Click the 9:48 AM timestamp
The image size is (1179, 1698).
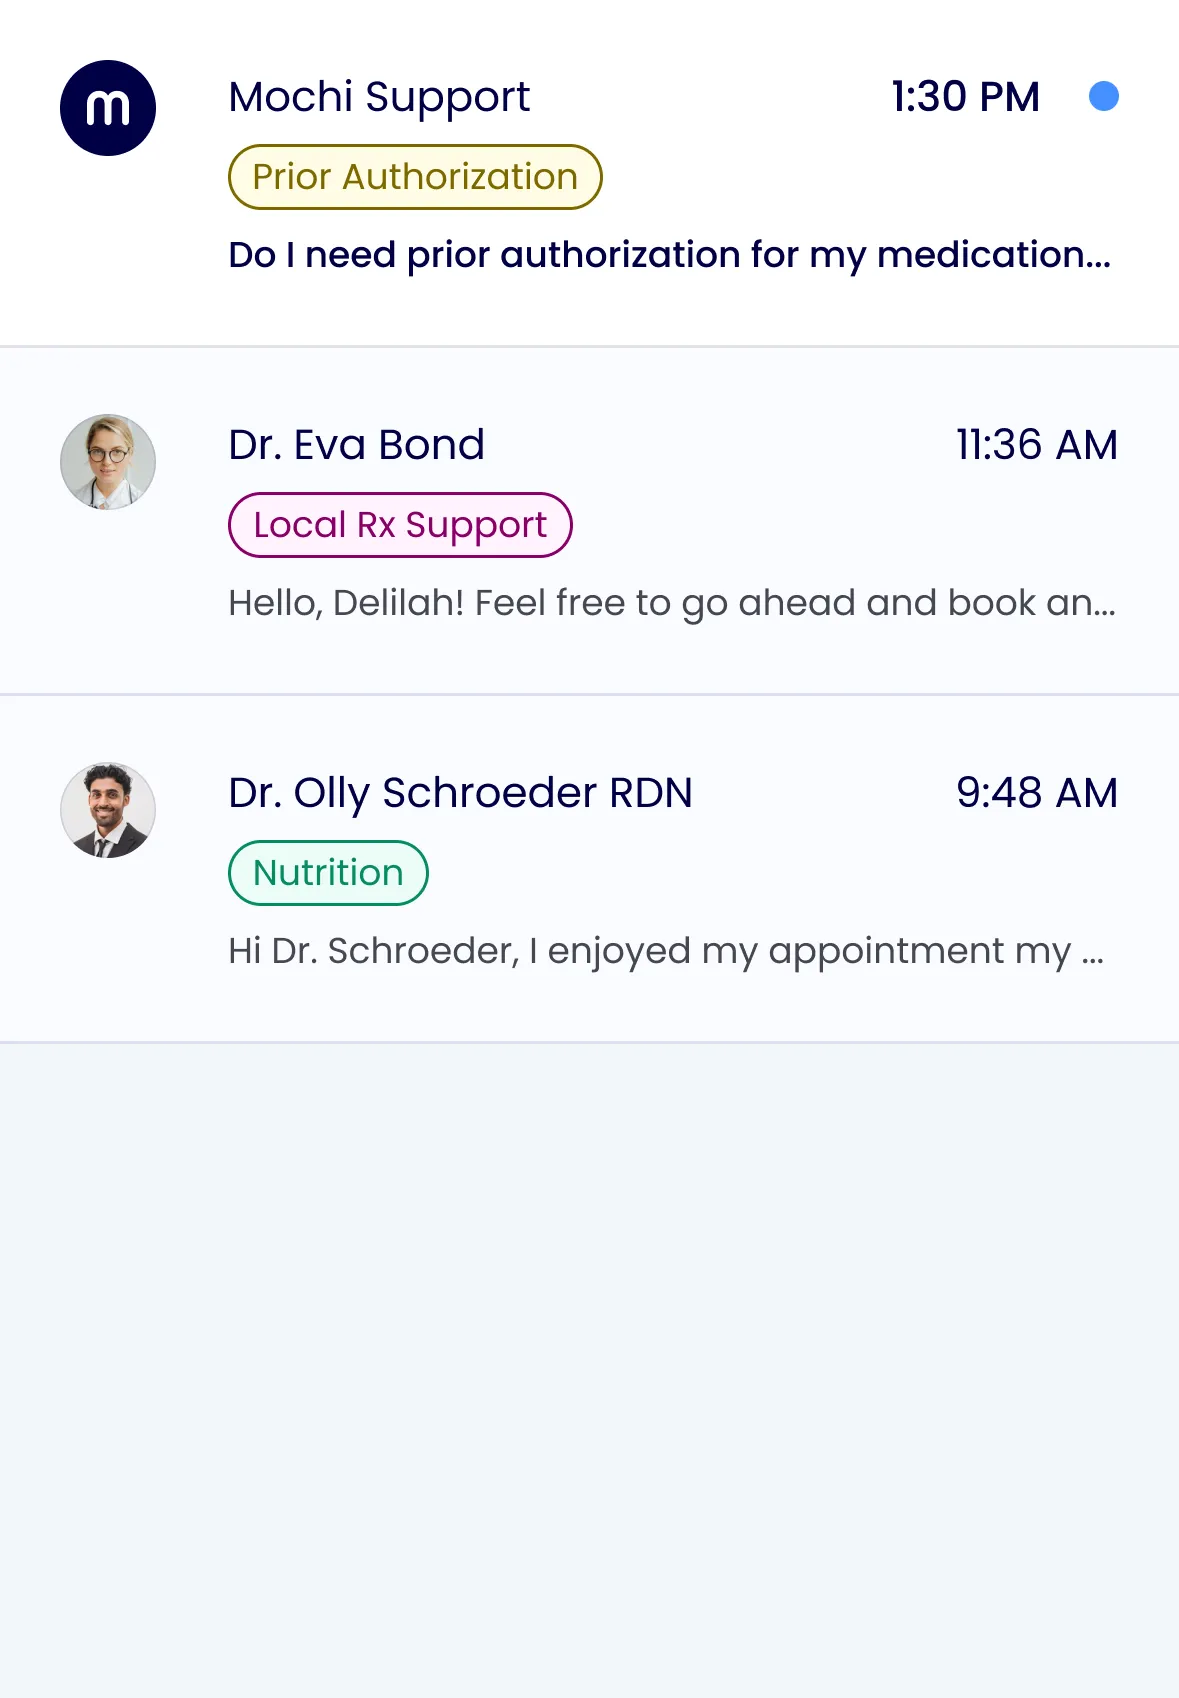pyautogui.click(x=1036, y=793)
